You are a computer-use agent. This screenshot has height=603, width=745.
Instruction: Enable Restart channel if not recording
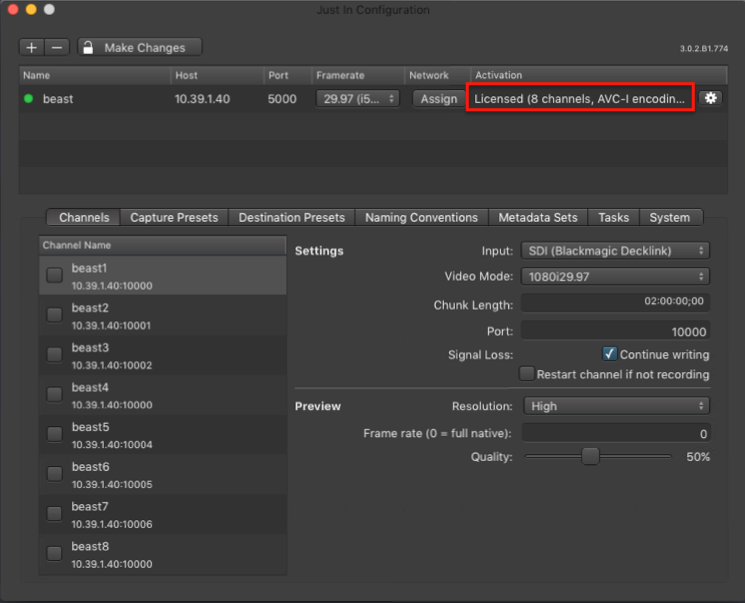point(526,373)
